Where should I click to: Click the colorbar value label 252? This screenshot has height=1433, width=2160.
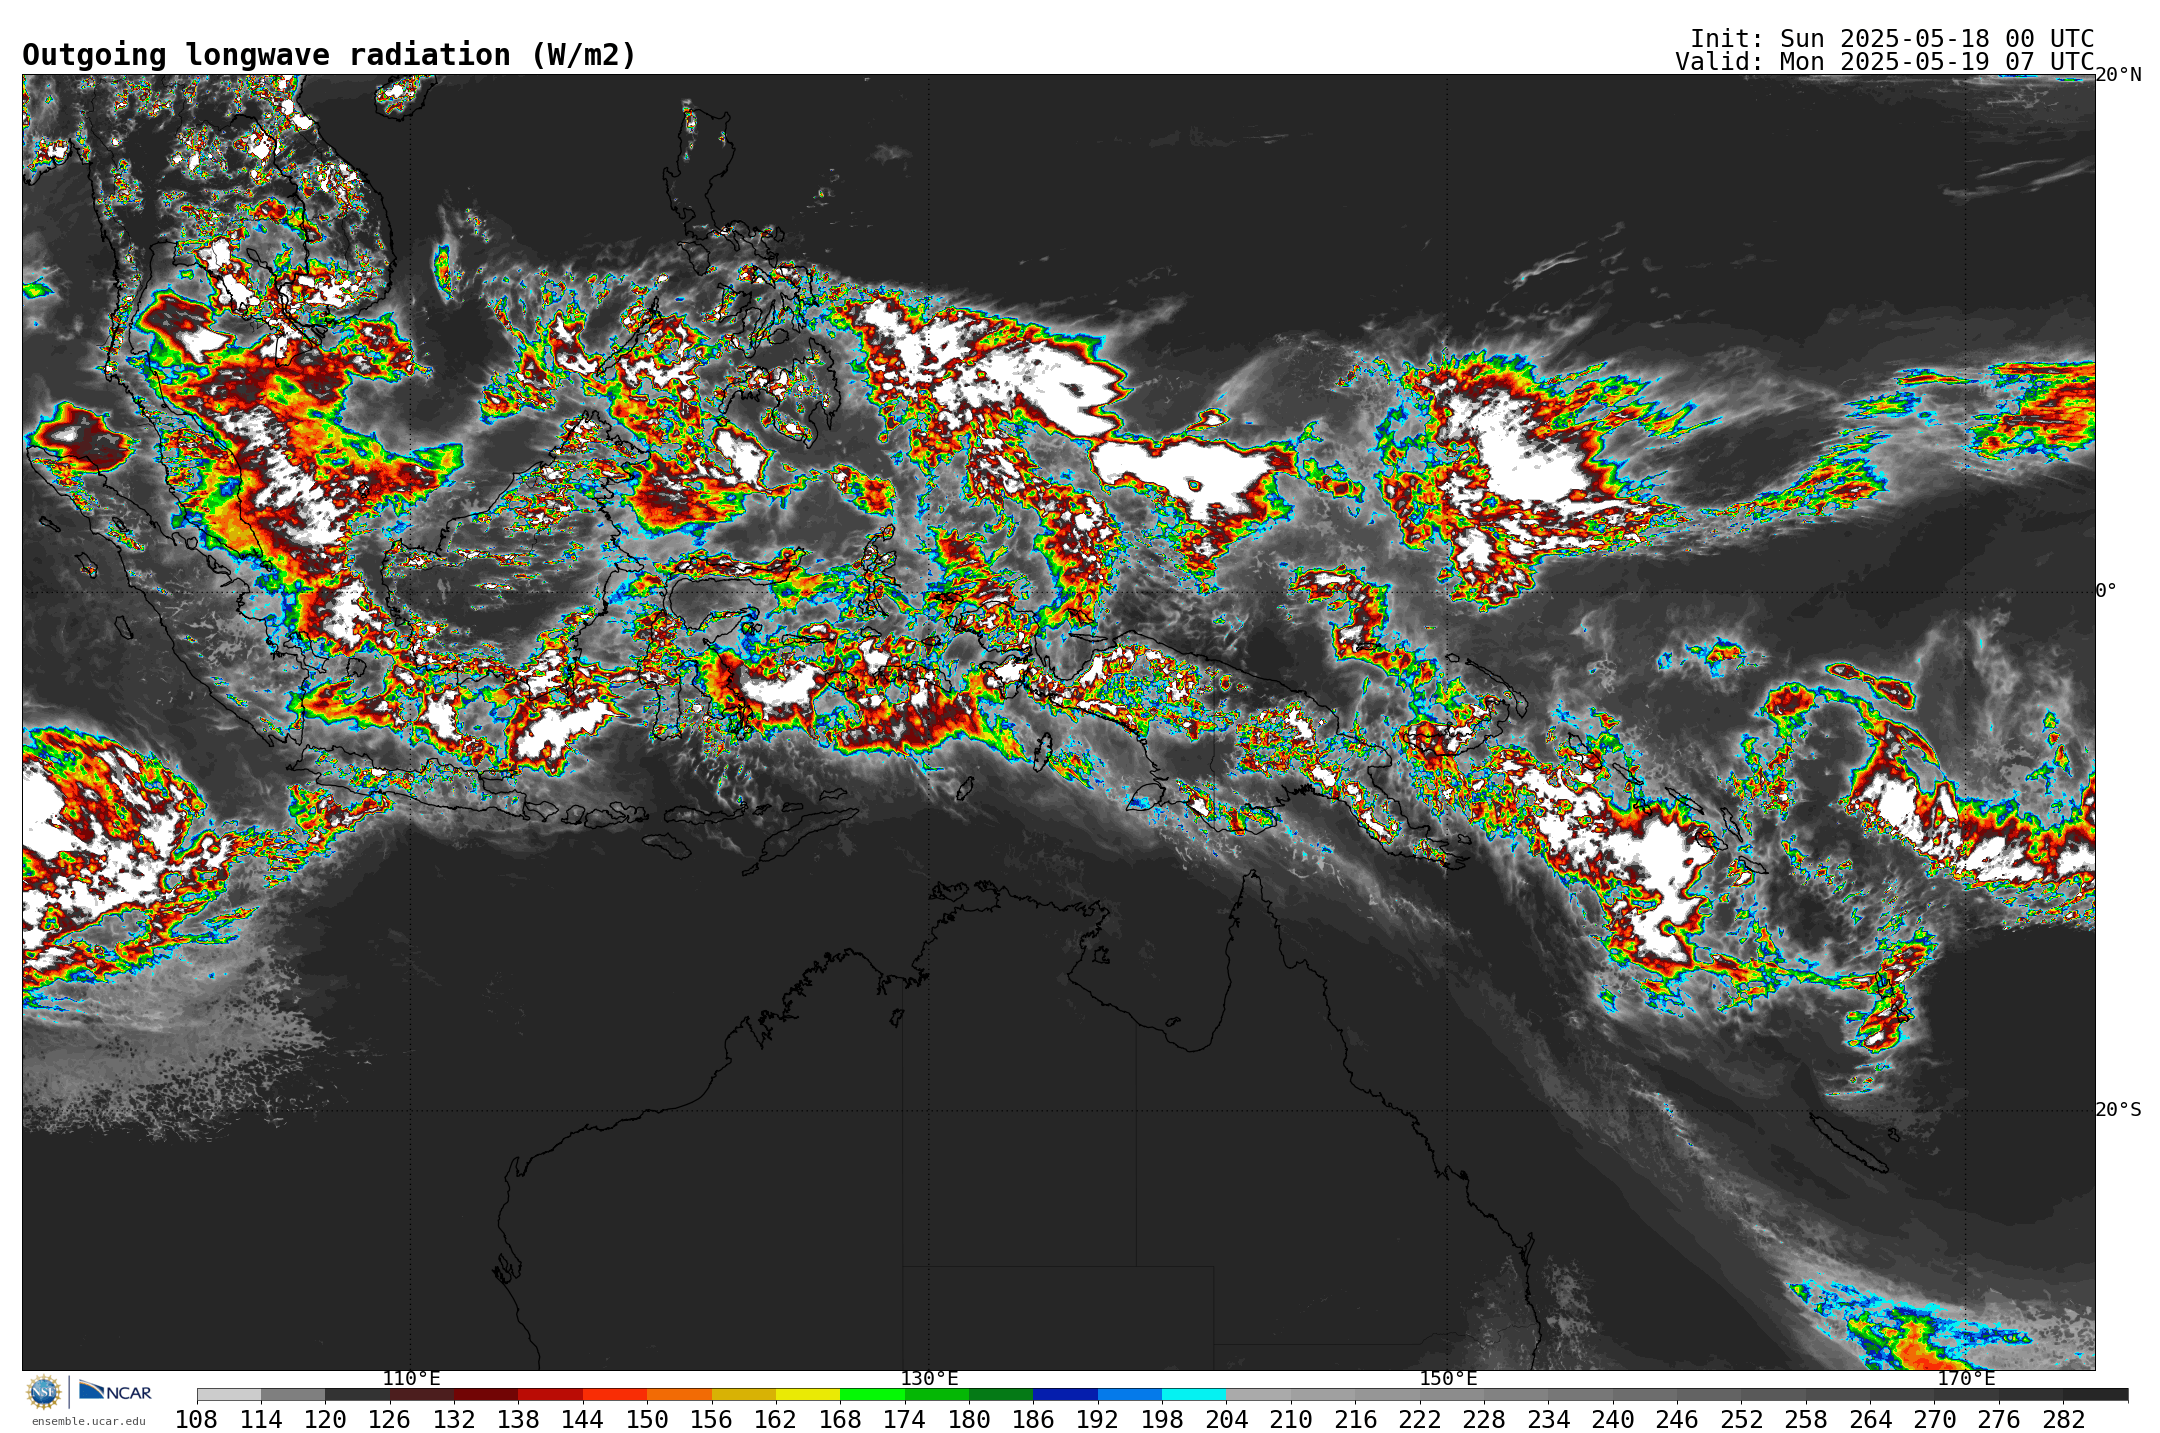1741,1419
